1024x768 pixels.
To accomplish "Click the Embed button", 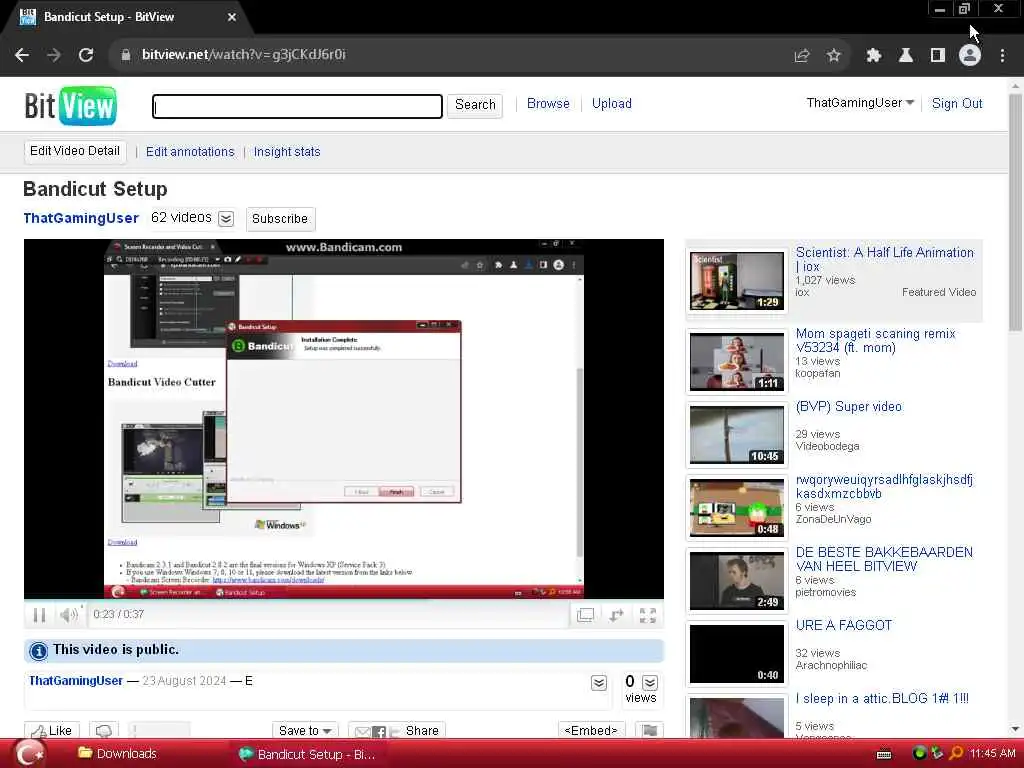I will coord(591,730).
